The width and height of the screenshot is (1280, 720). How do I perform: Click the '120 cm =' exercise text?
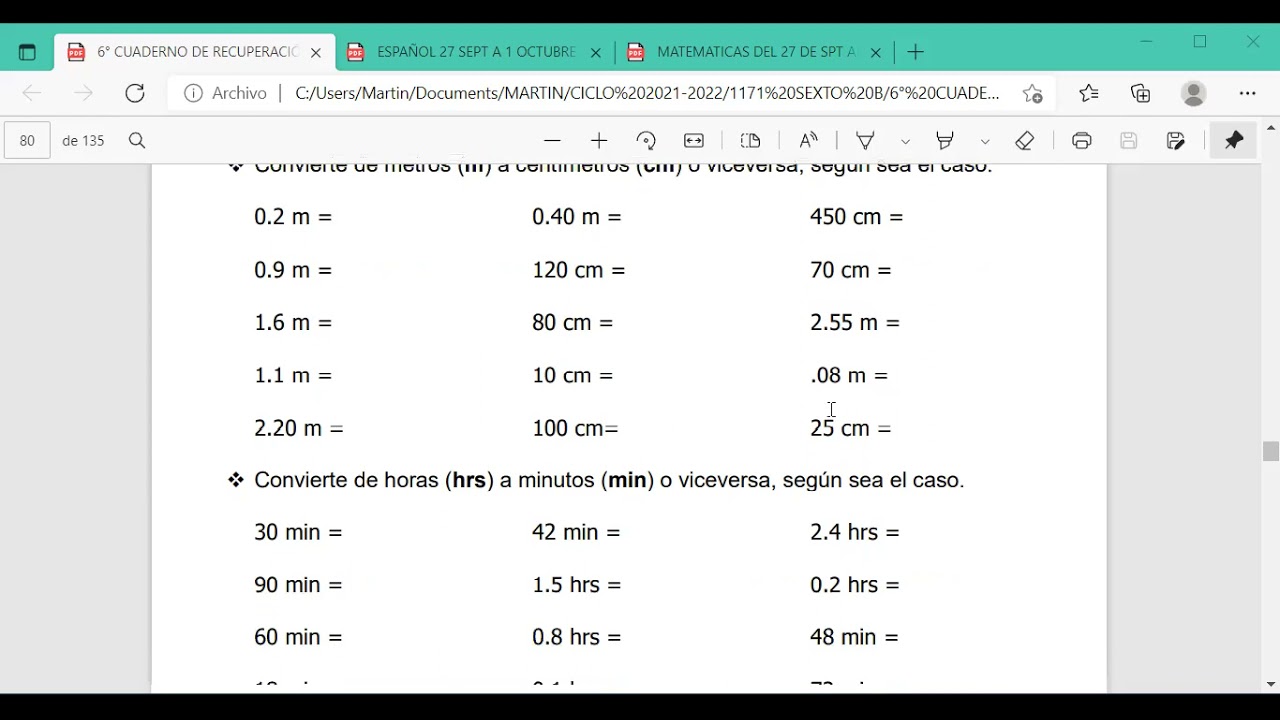pos(578,270)
